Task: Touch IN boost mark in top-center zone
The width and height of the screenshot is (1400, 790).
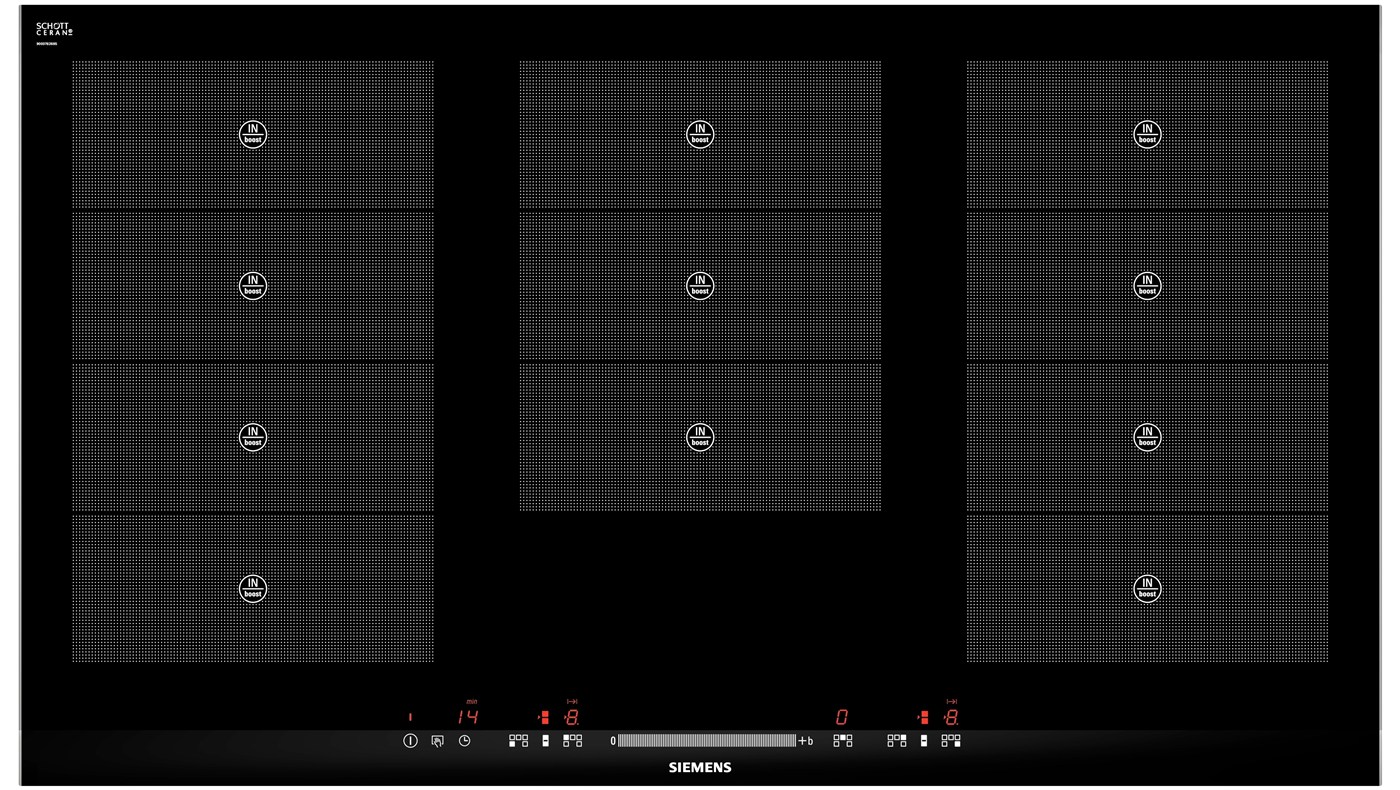Action: point(700,134)
